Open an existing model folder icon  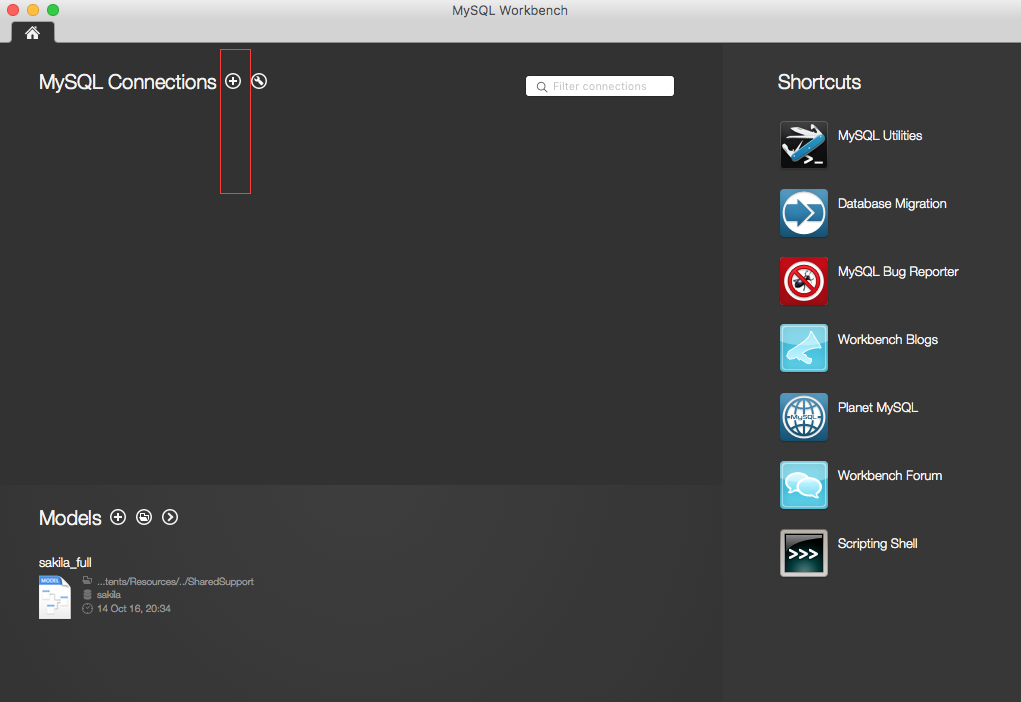[144, 517]
